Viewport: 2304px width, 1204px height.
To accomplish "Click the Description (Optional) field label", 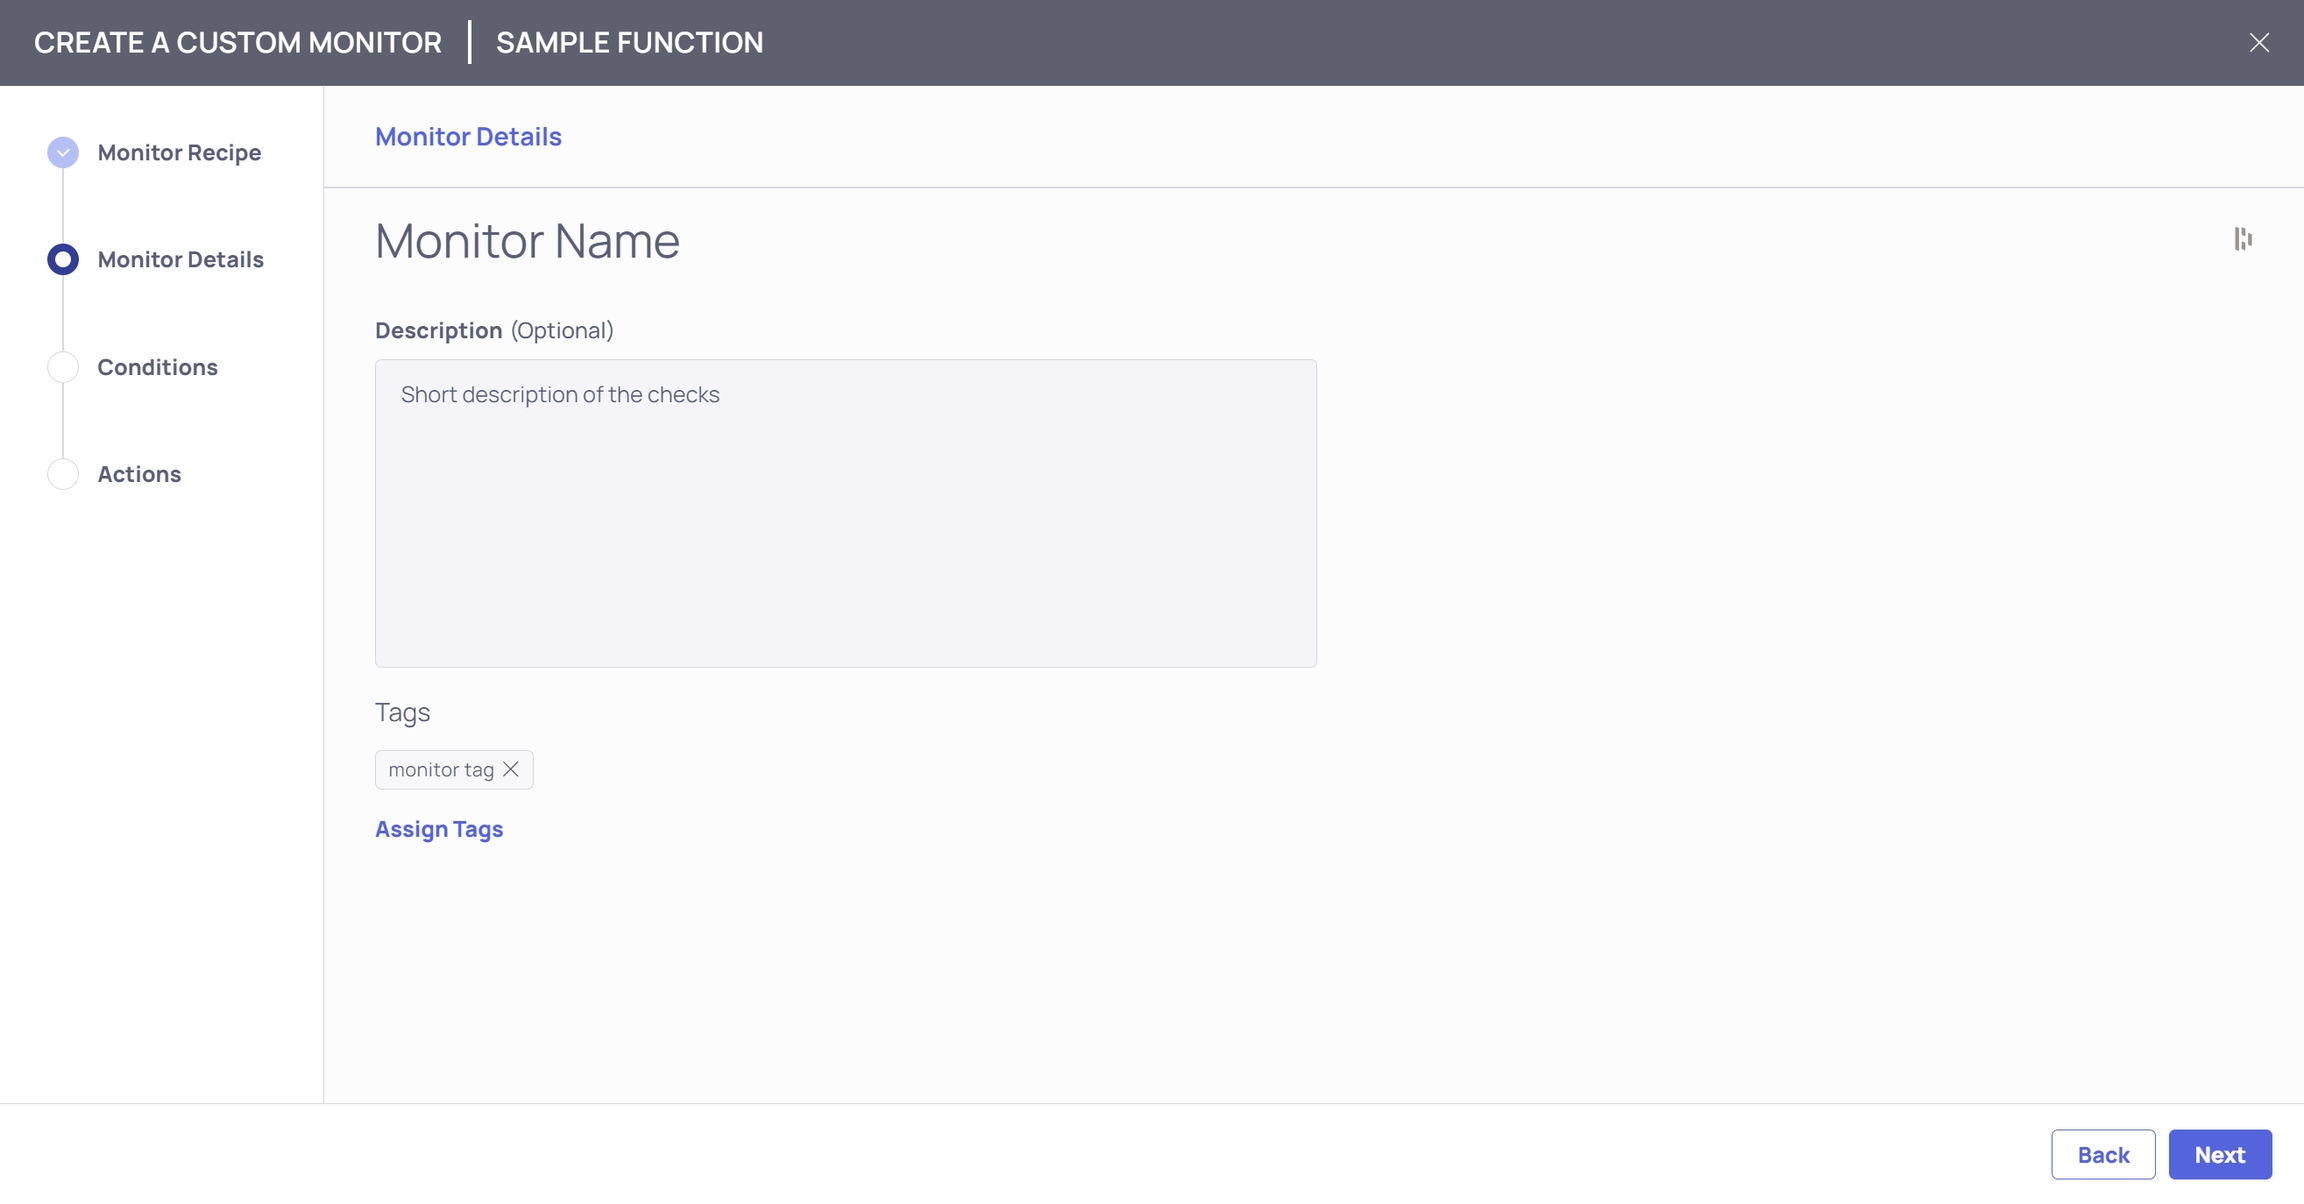I will 494,330.
